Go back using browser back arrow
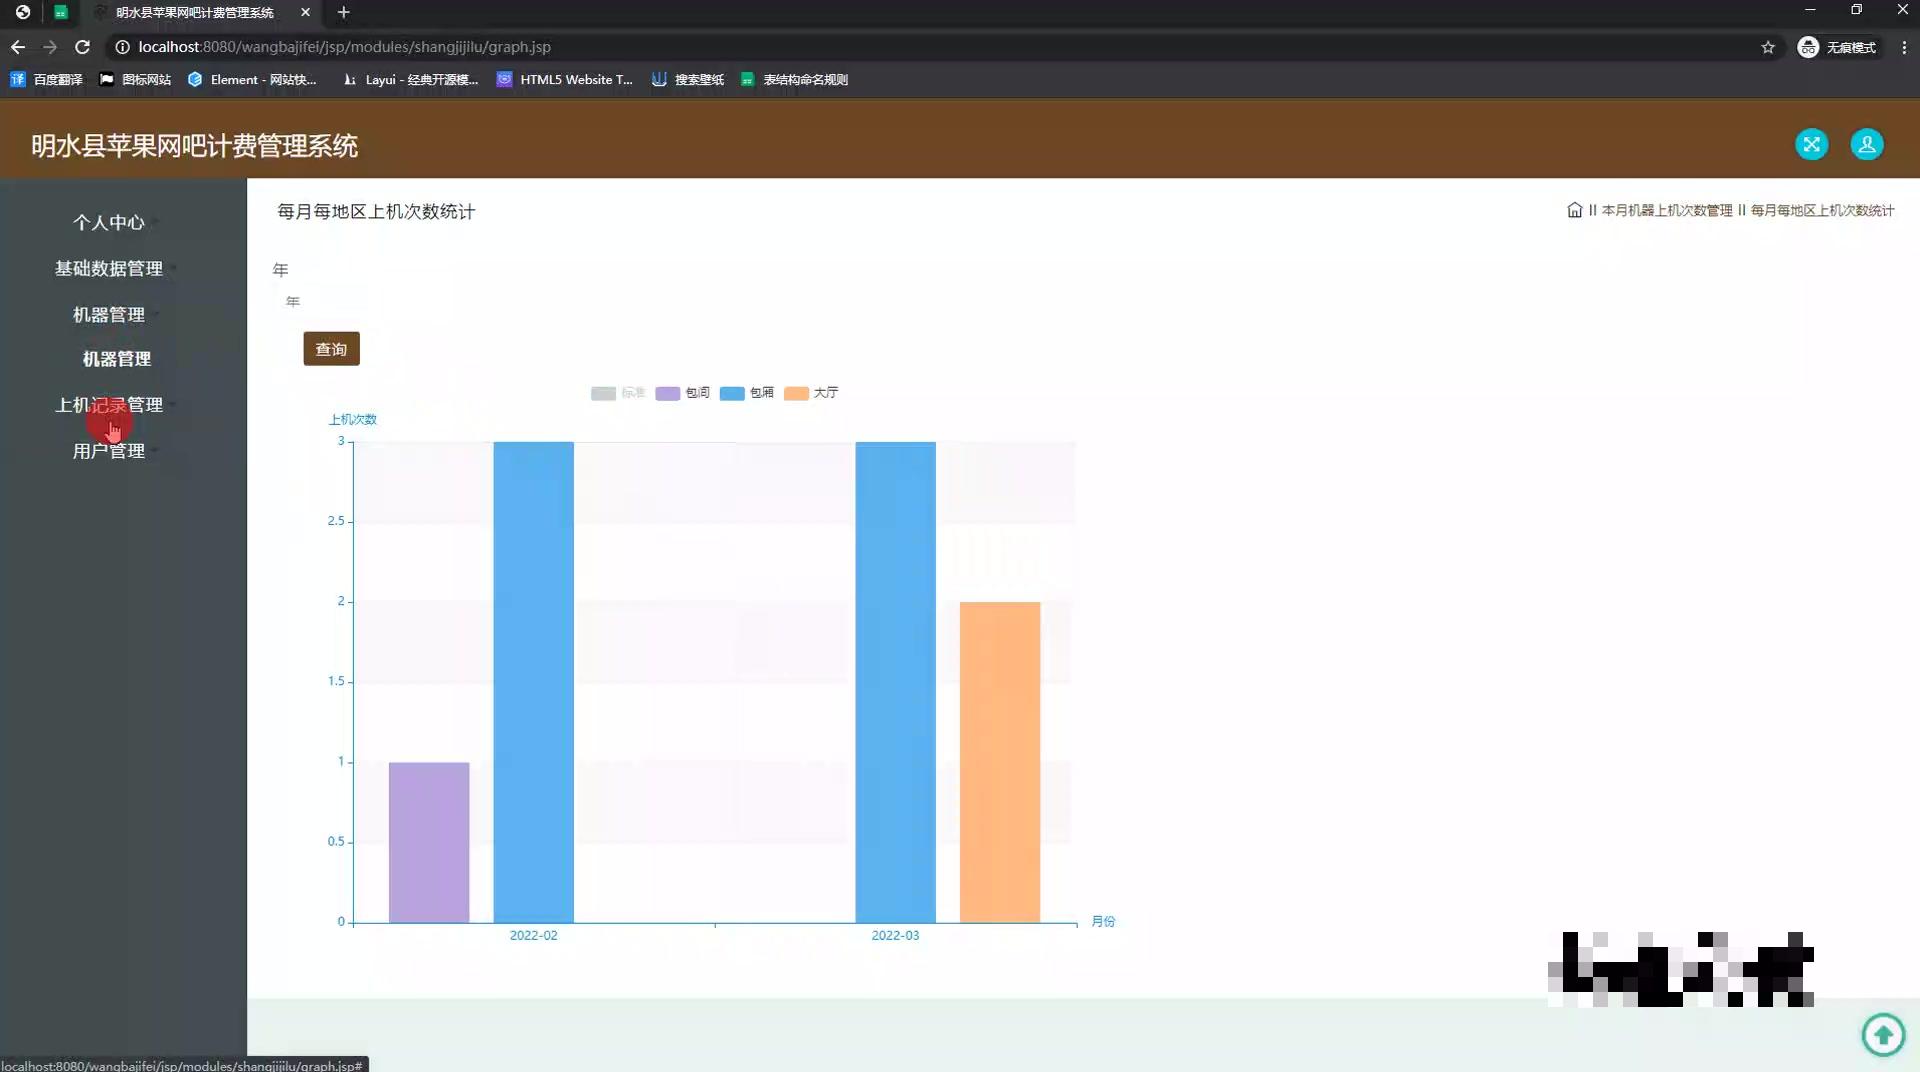The image size is (1920, 1072). pos(18,47)
